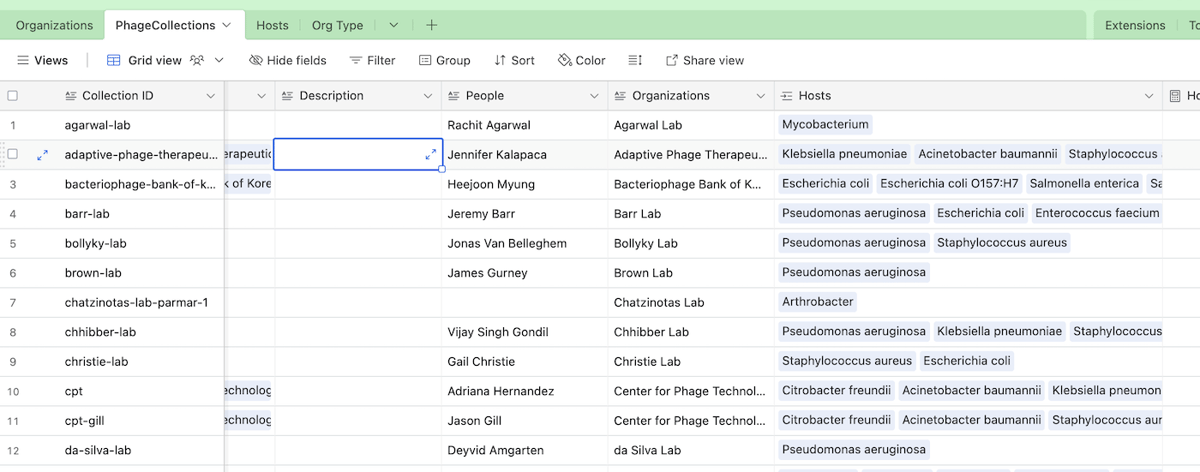
Task: Open Extensions panel
Action: tap(1135, 25)
